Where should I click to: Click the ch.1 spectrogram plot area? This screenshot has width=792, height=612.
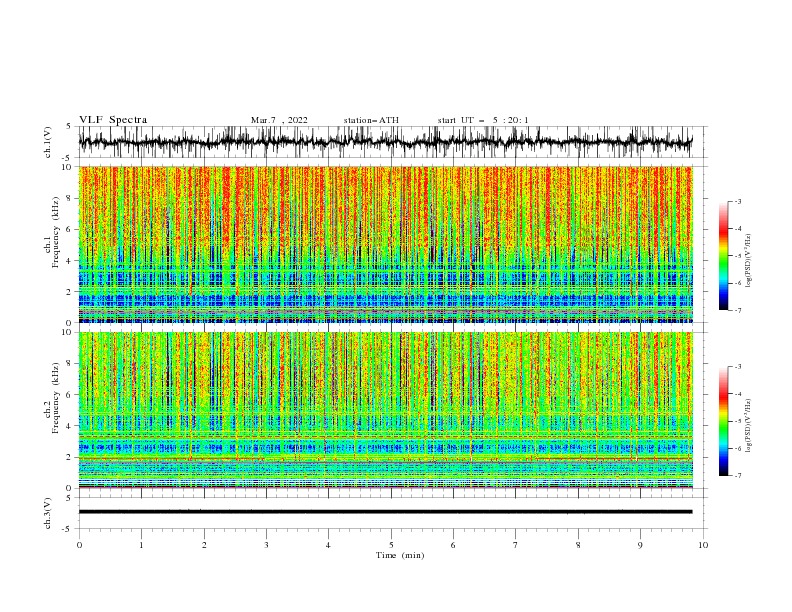pyautogui.click(x=385, y=244)
